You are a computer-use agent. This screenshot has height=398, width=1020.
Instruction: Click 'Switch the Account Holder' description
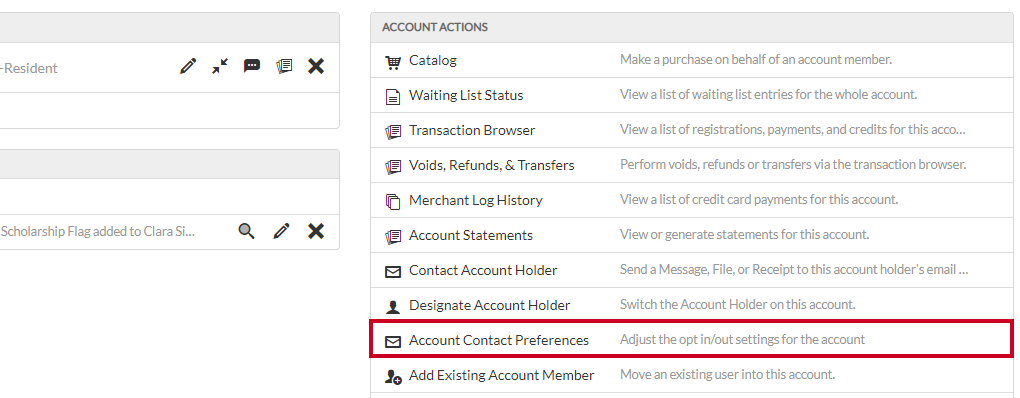click(x=738, y=304)
